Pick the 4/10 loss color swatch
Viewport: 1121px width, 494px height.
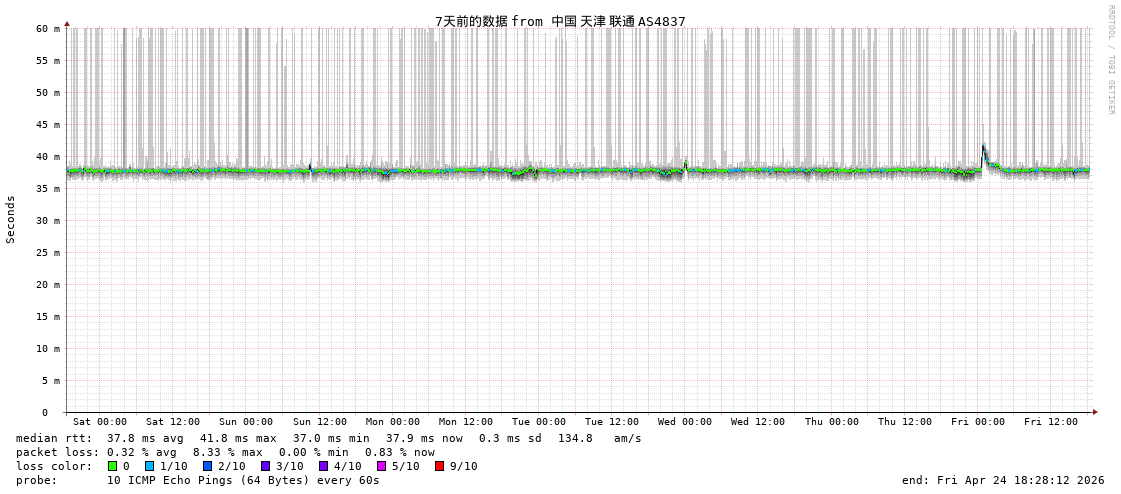click(324, 466)
